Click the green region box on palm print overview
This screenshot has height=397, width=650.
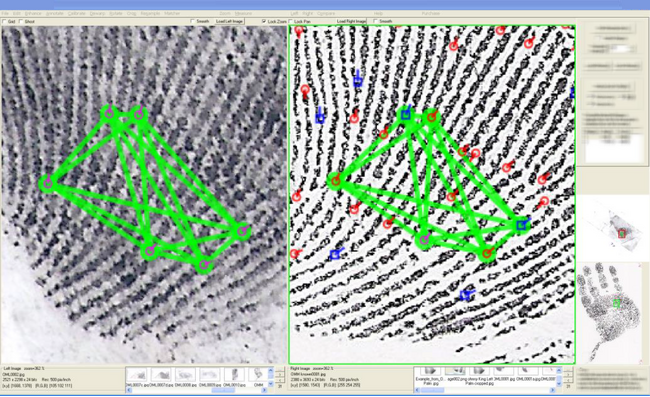pyautogui.click(x=616, y=303)
